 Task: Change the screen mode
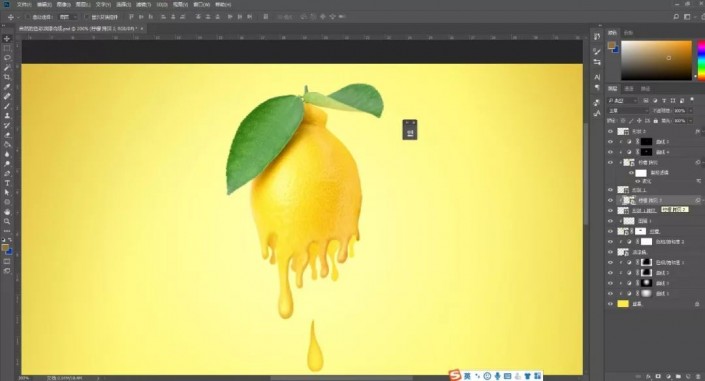pyautogui.click(x=7, y=271)
